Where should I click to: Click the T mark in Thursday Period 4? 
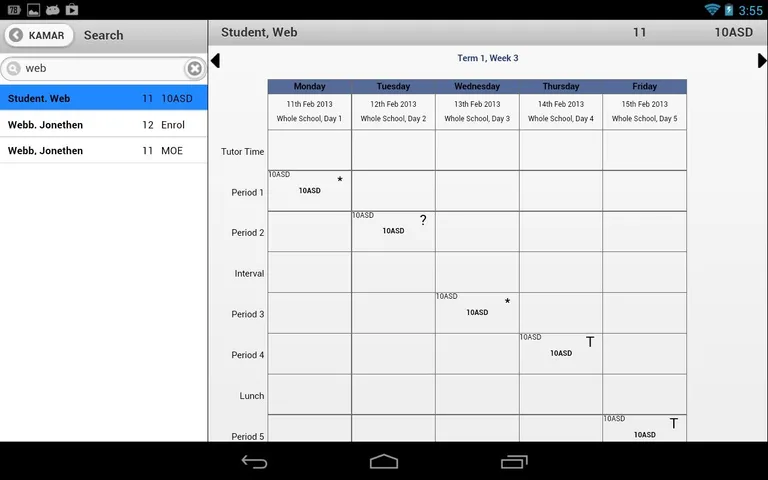tap(590, 342)
